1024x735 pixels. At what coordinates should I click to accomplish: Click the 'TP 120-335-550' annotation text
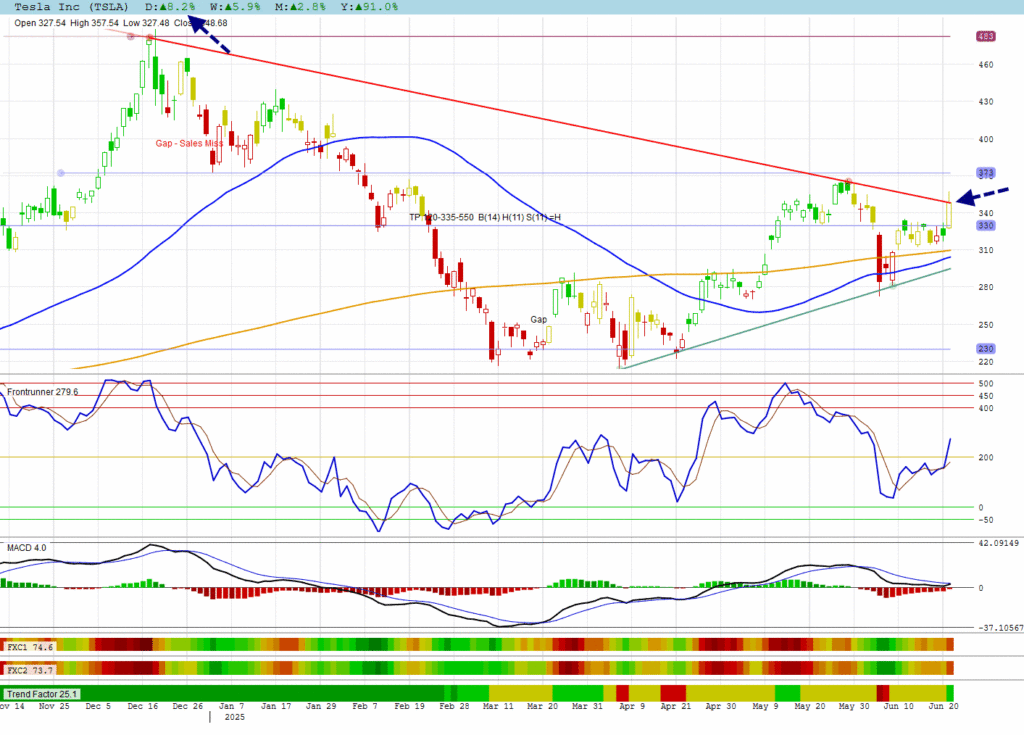coord(441,217)
